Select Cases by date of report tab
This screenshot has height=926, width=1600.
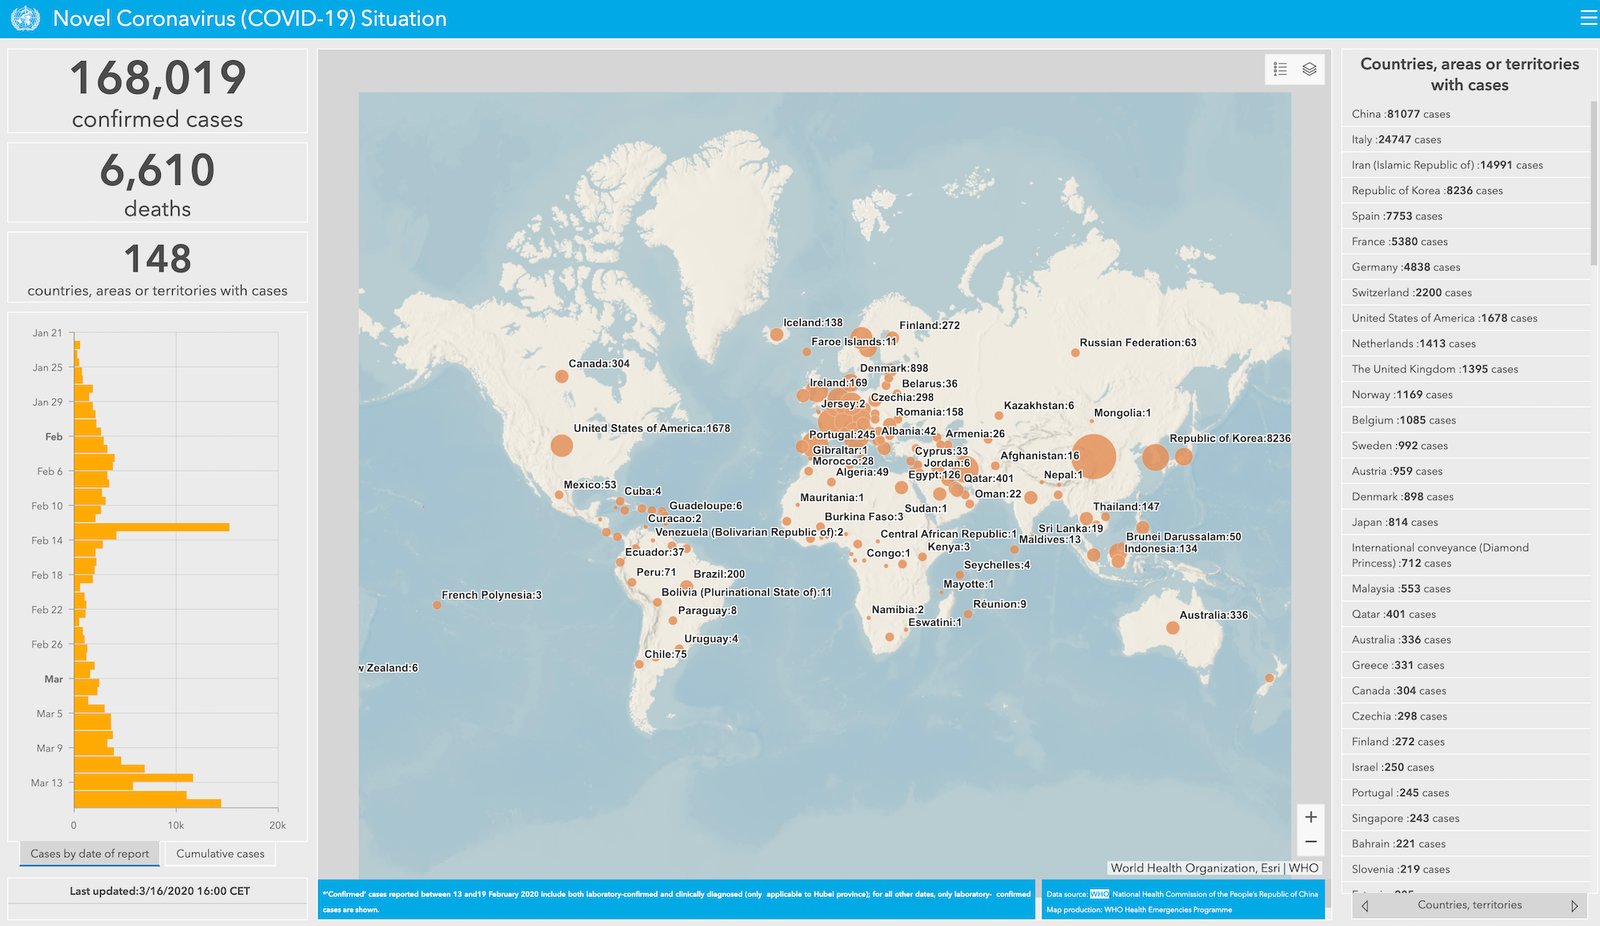(x=89, y=854)
